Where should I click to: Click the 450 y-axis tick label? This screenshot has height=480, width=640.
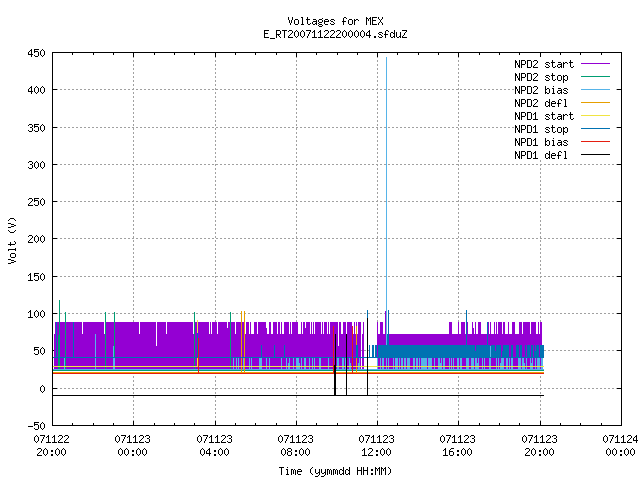tap(36, 53)
